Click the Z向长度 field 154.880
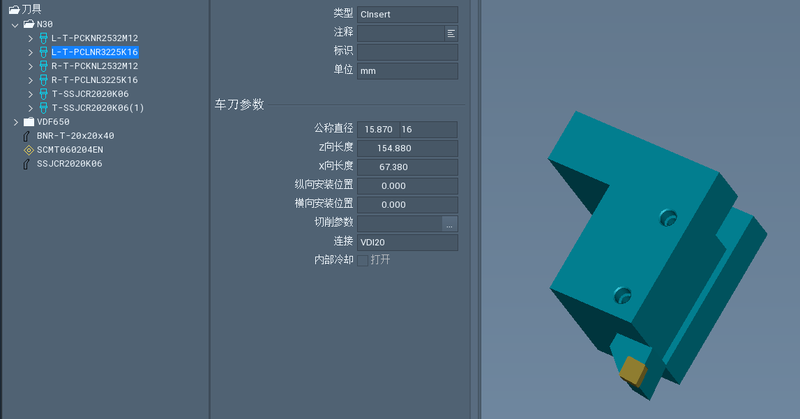800x419 pixels. [408, 149]
